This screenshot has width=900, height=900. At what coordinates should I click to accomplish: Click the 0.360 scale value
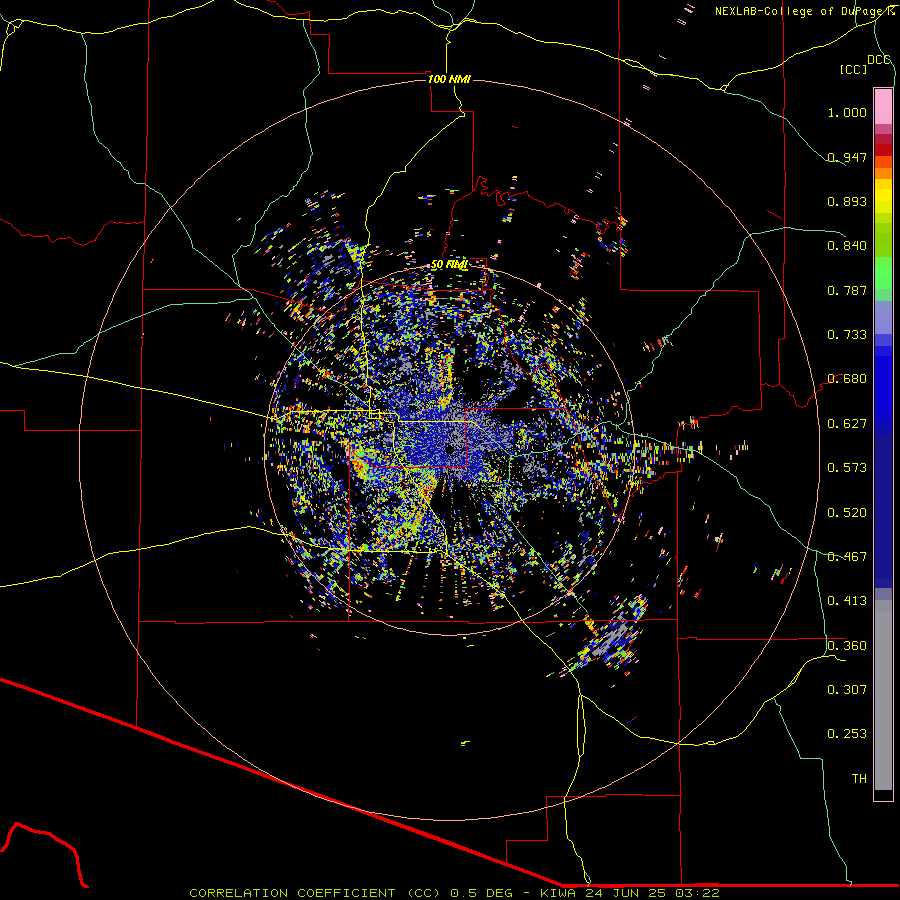click(x=847, y=646)
